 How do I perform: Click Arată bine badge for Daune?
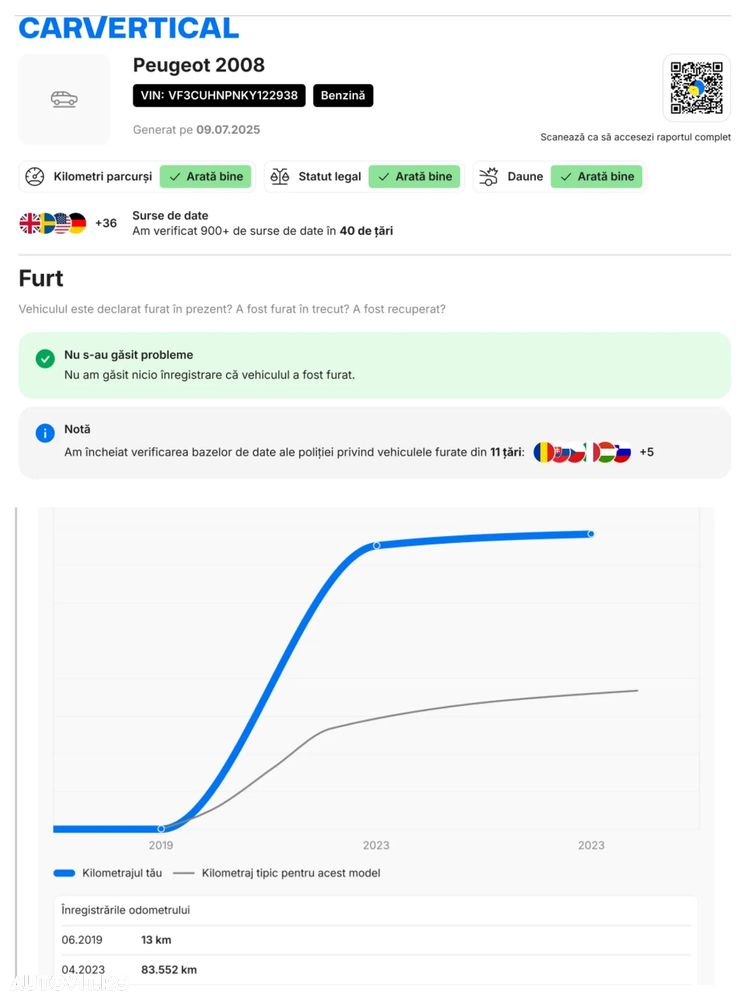597,177
